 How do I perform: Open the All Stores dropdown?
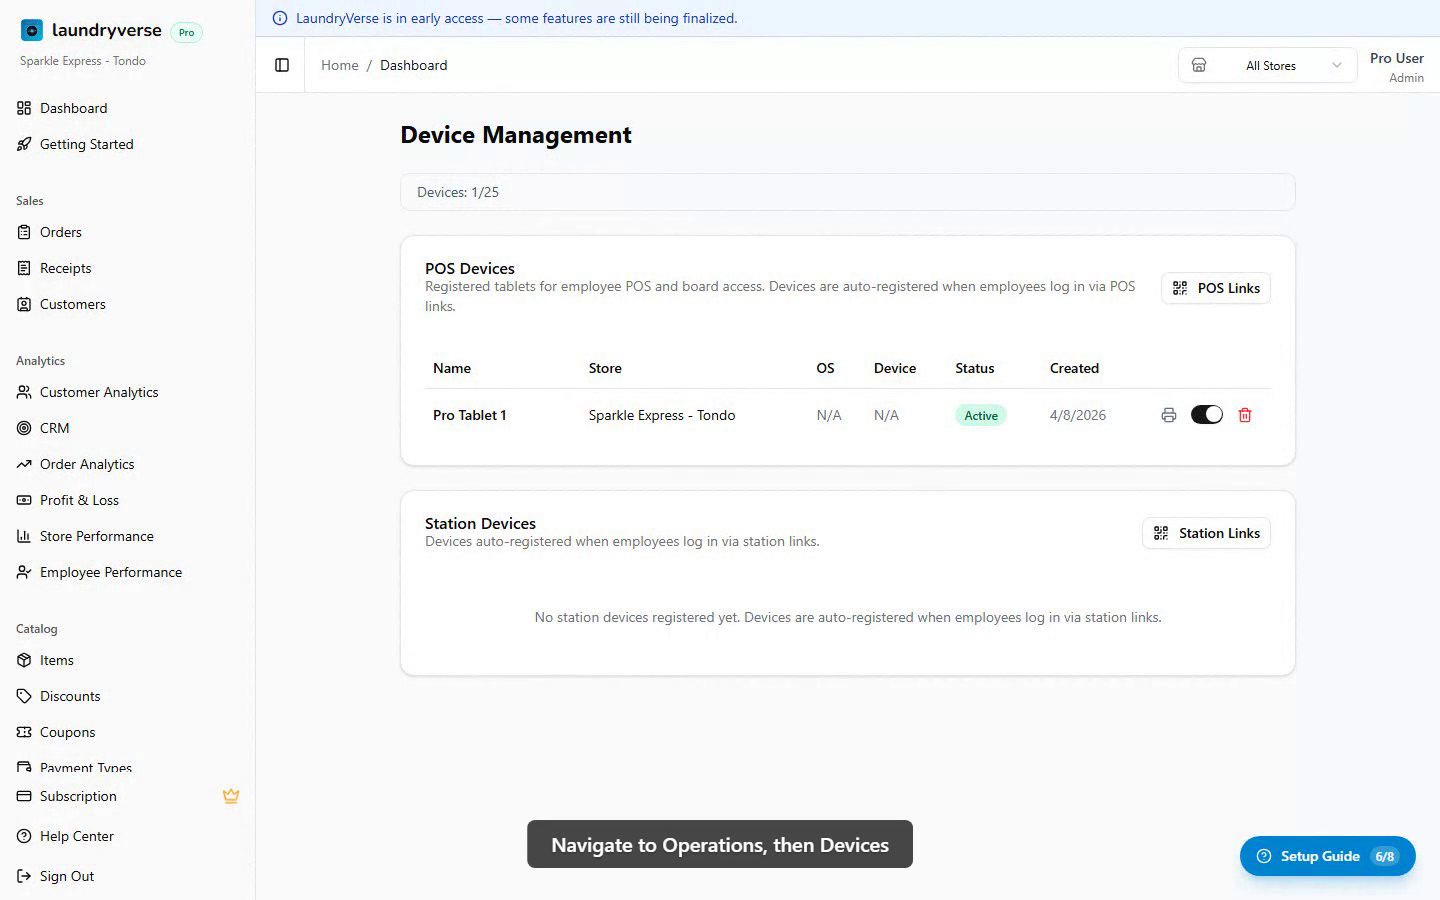point(1270,65)
